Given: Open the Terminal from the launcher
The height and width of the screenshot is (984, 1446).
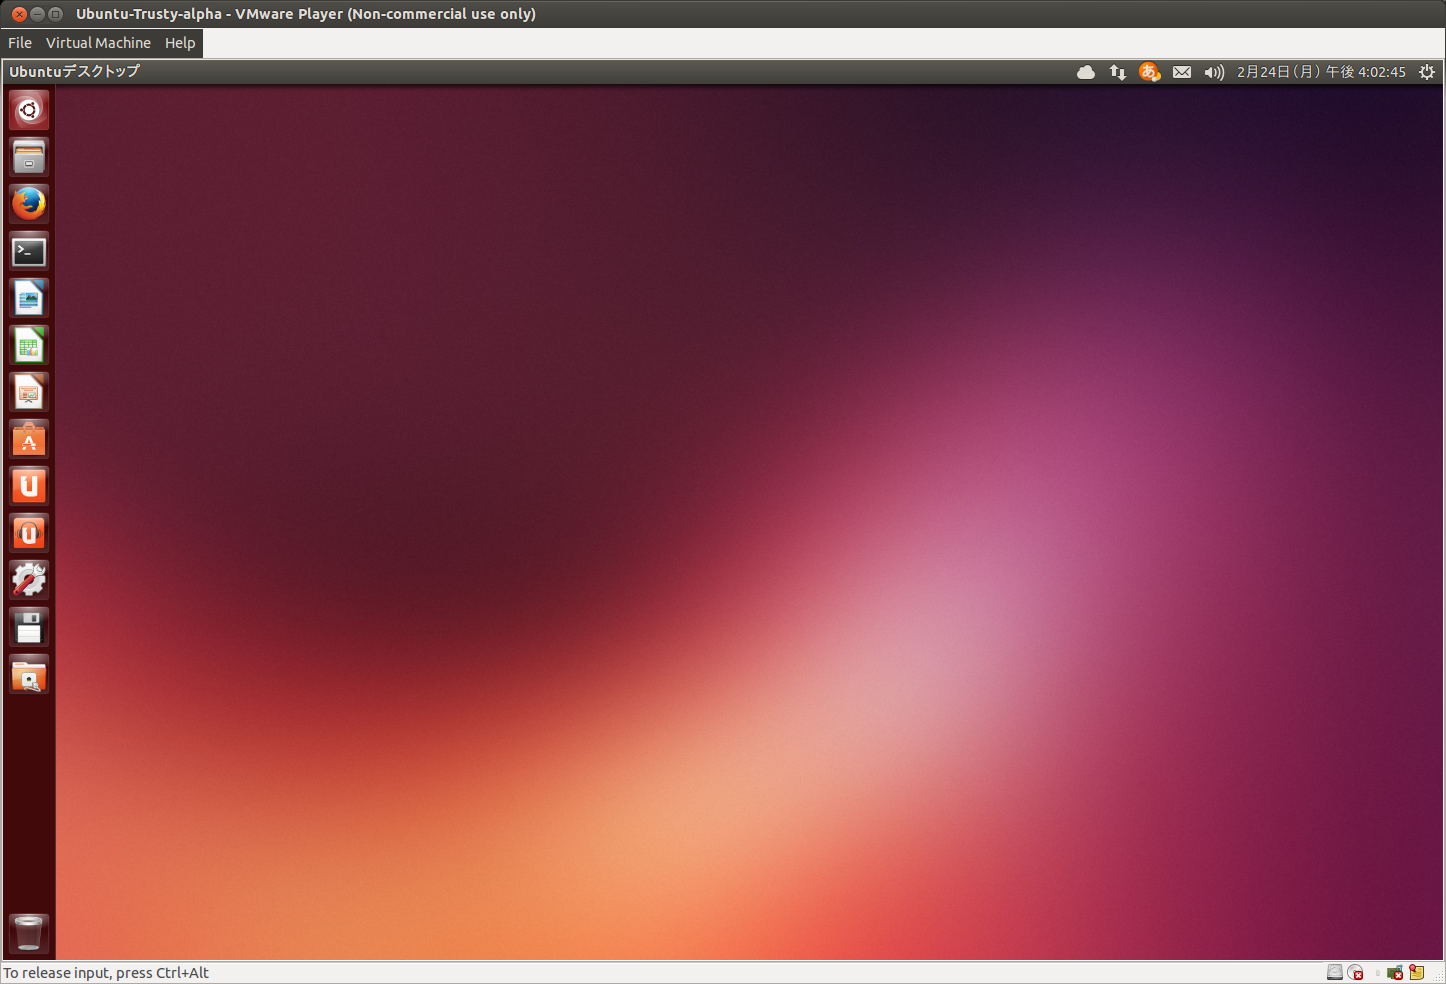Looking at the screenshot, I should (29, 251).
